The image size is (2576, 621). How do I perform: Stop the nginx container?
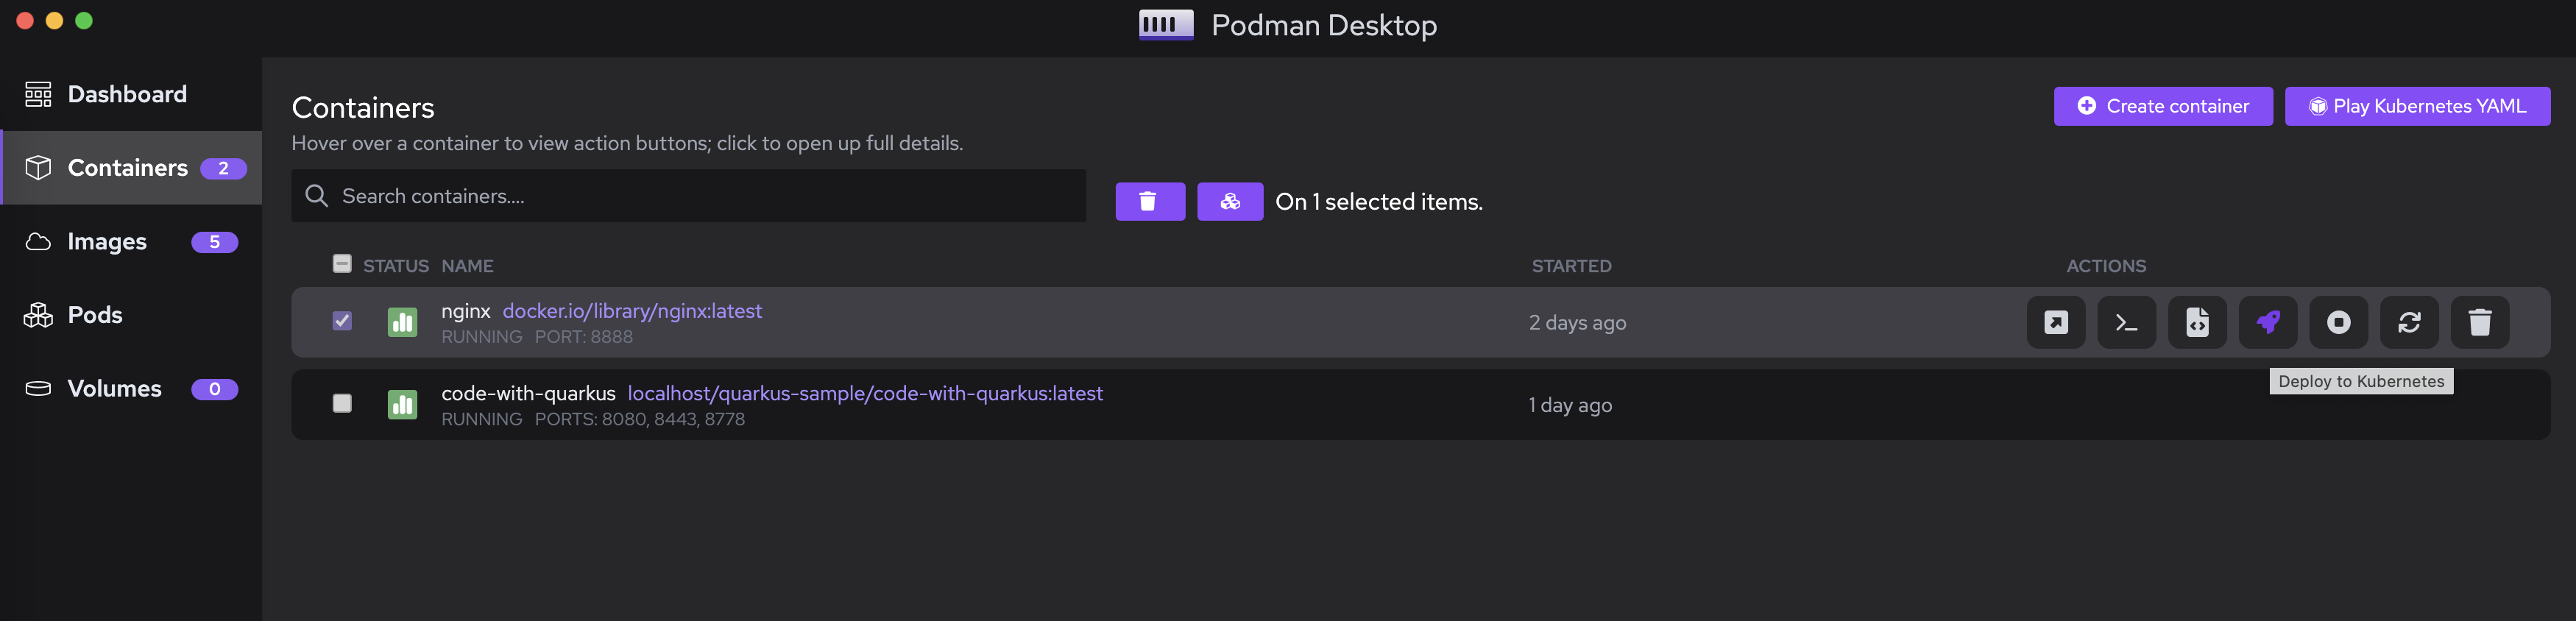click(2338, 322)
